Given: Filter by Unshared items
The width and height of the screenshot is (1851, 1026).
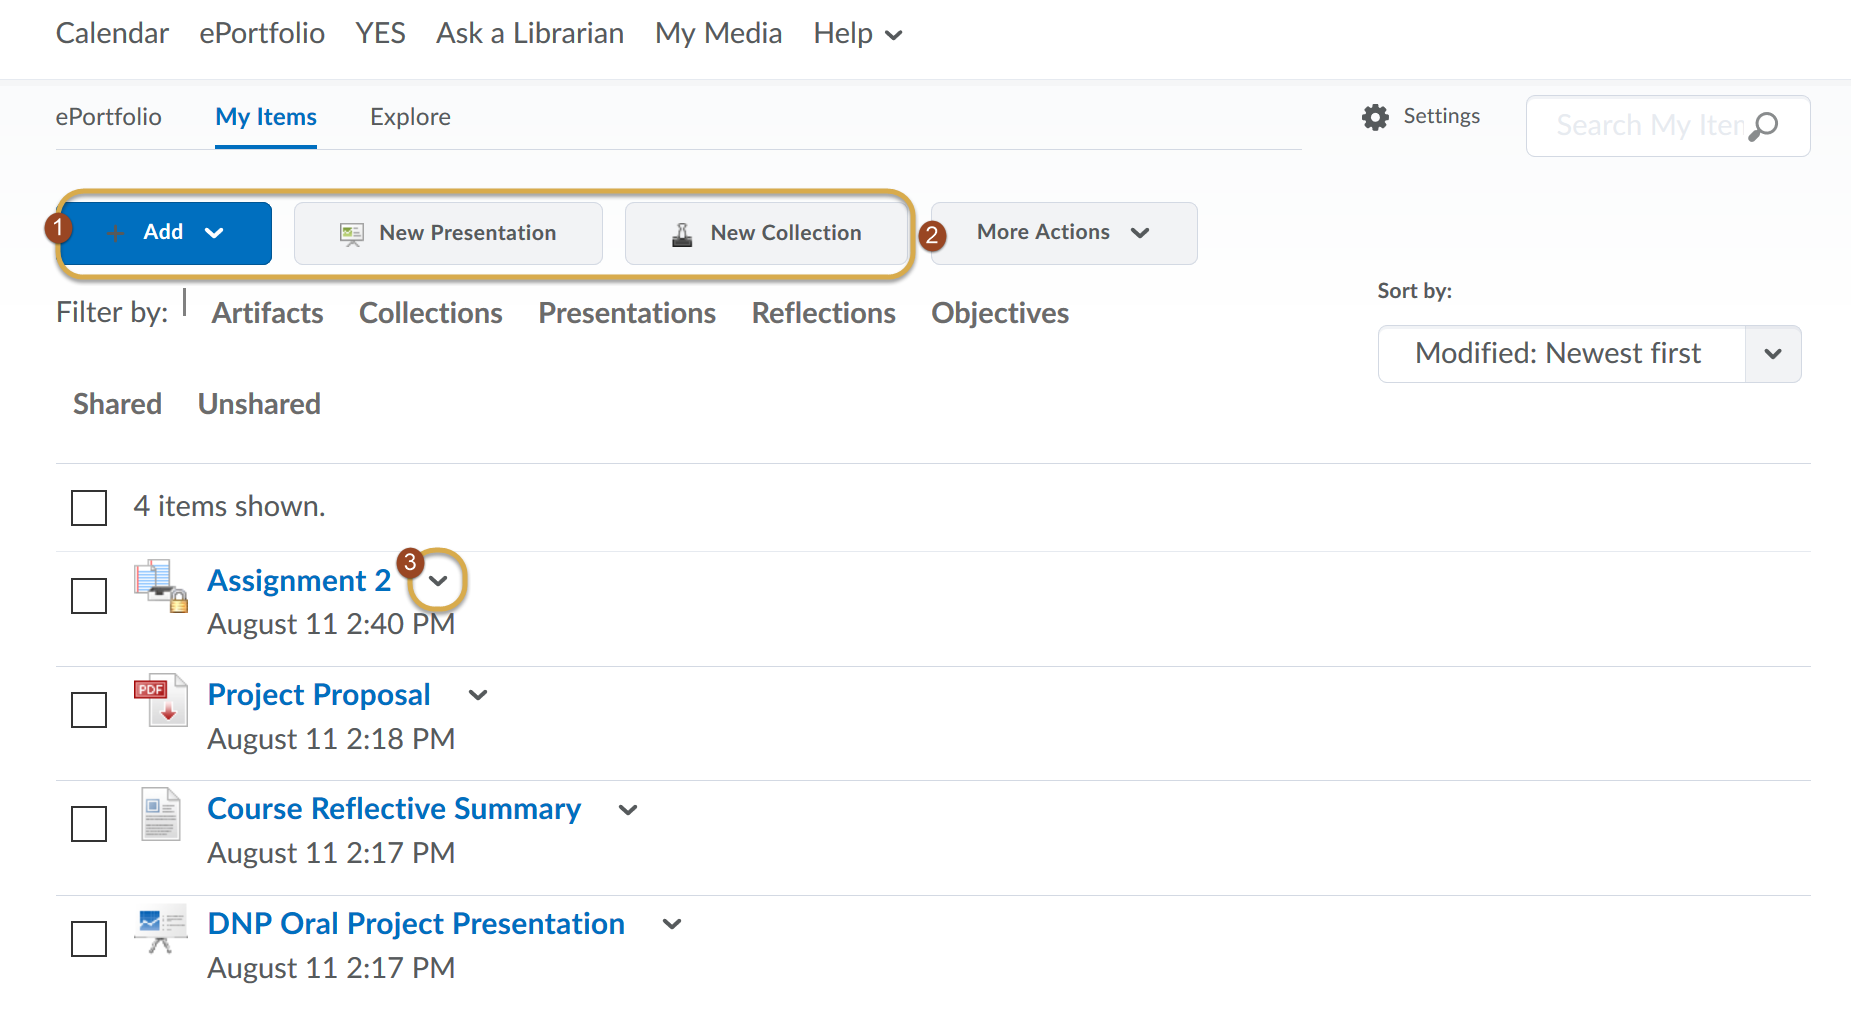Looking at the screenshot, I should pyautogui.click(x=259, y=404).
